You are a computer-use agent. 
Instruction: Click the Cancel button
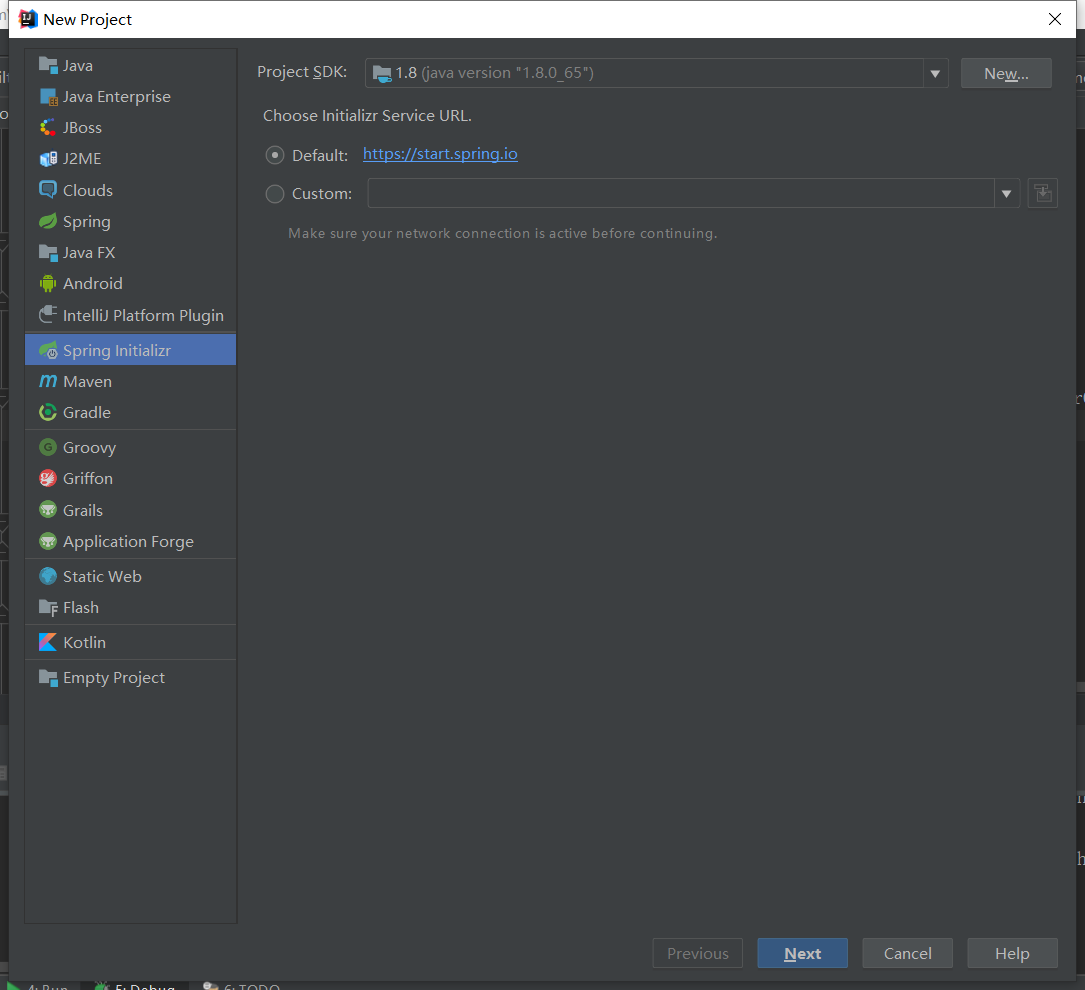(x=907, y=953)
